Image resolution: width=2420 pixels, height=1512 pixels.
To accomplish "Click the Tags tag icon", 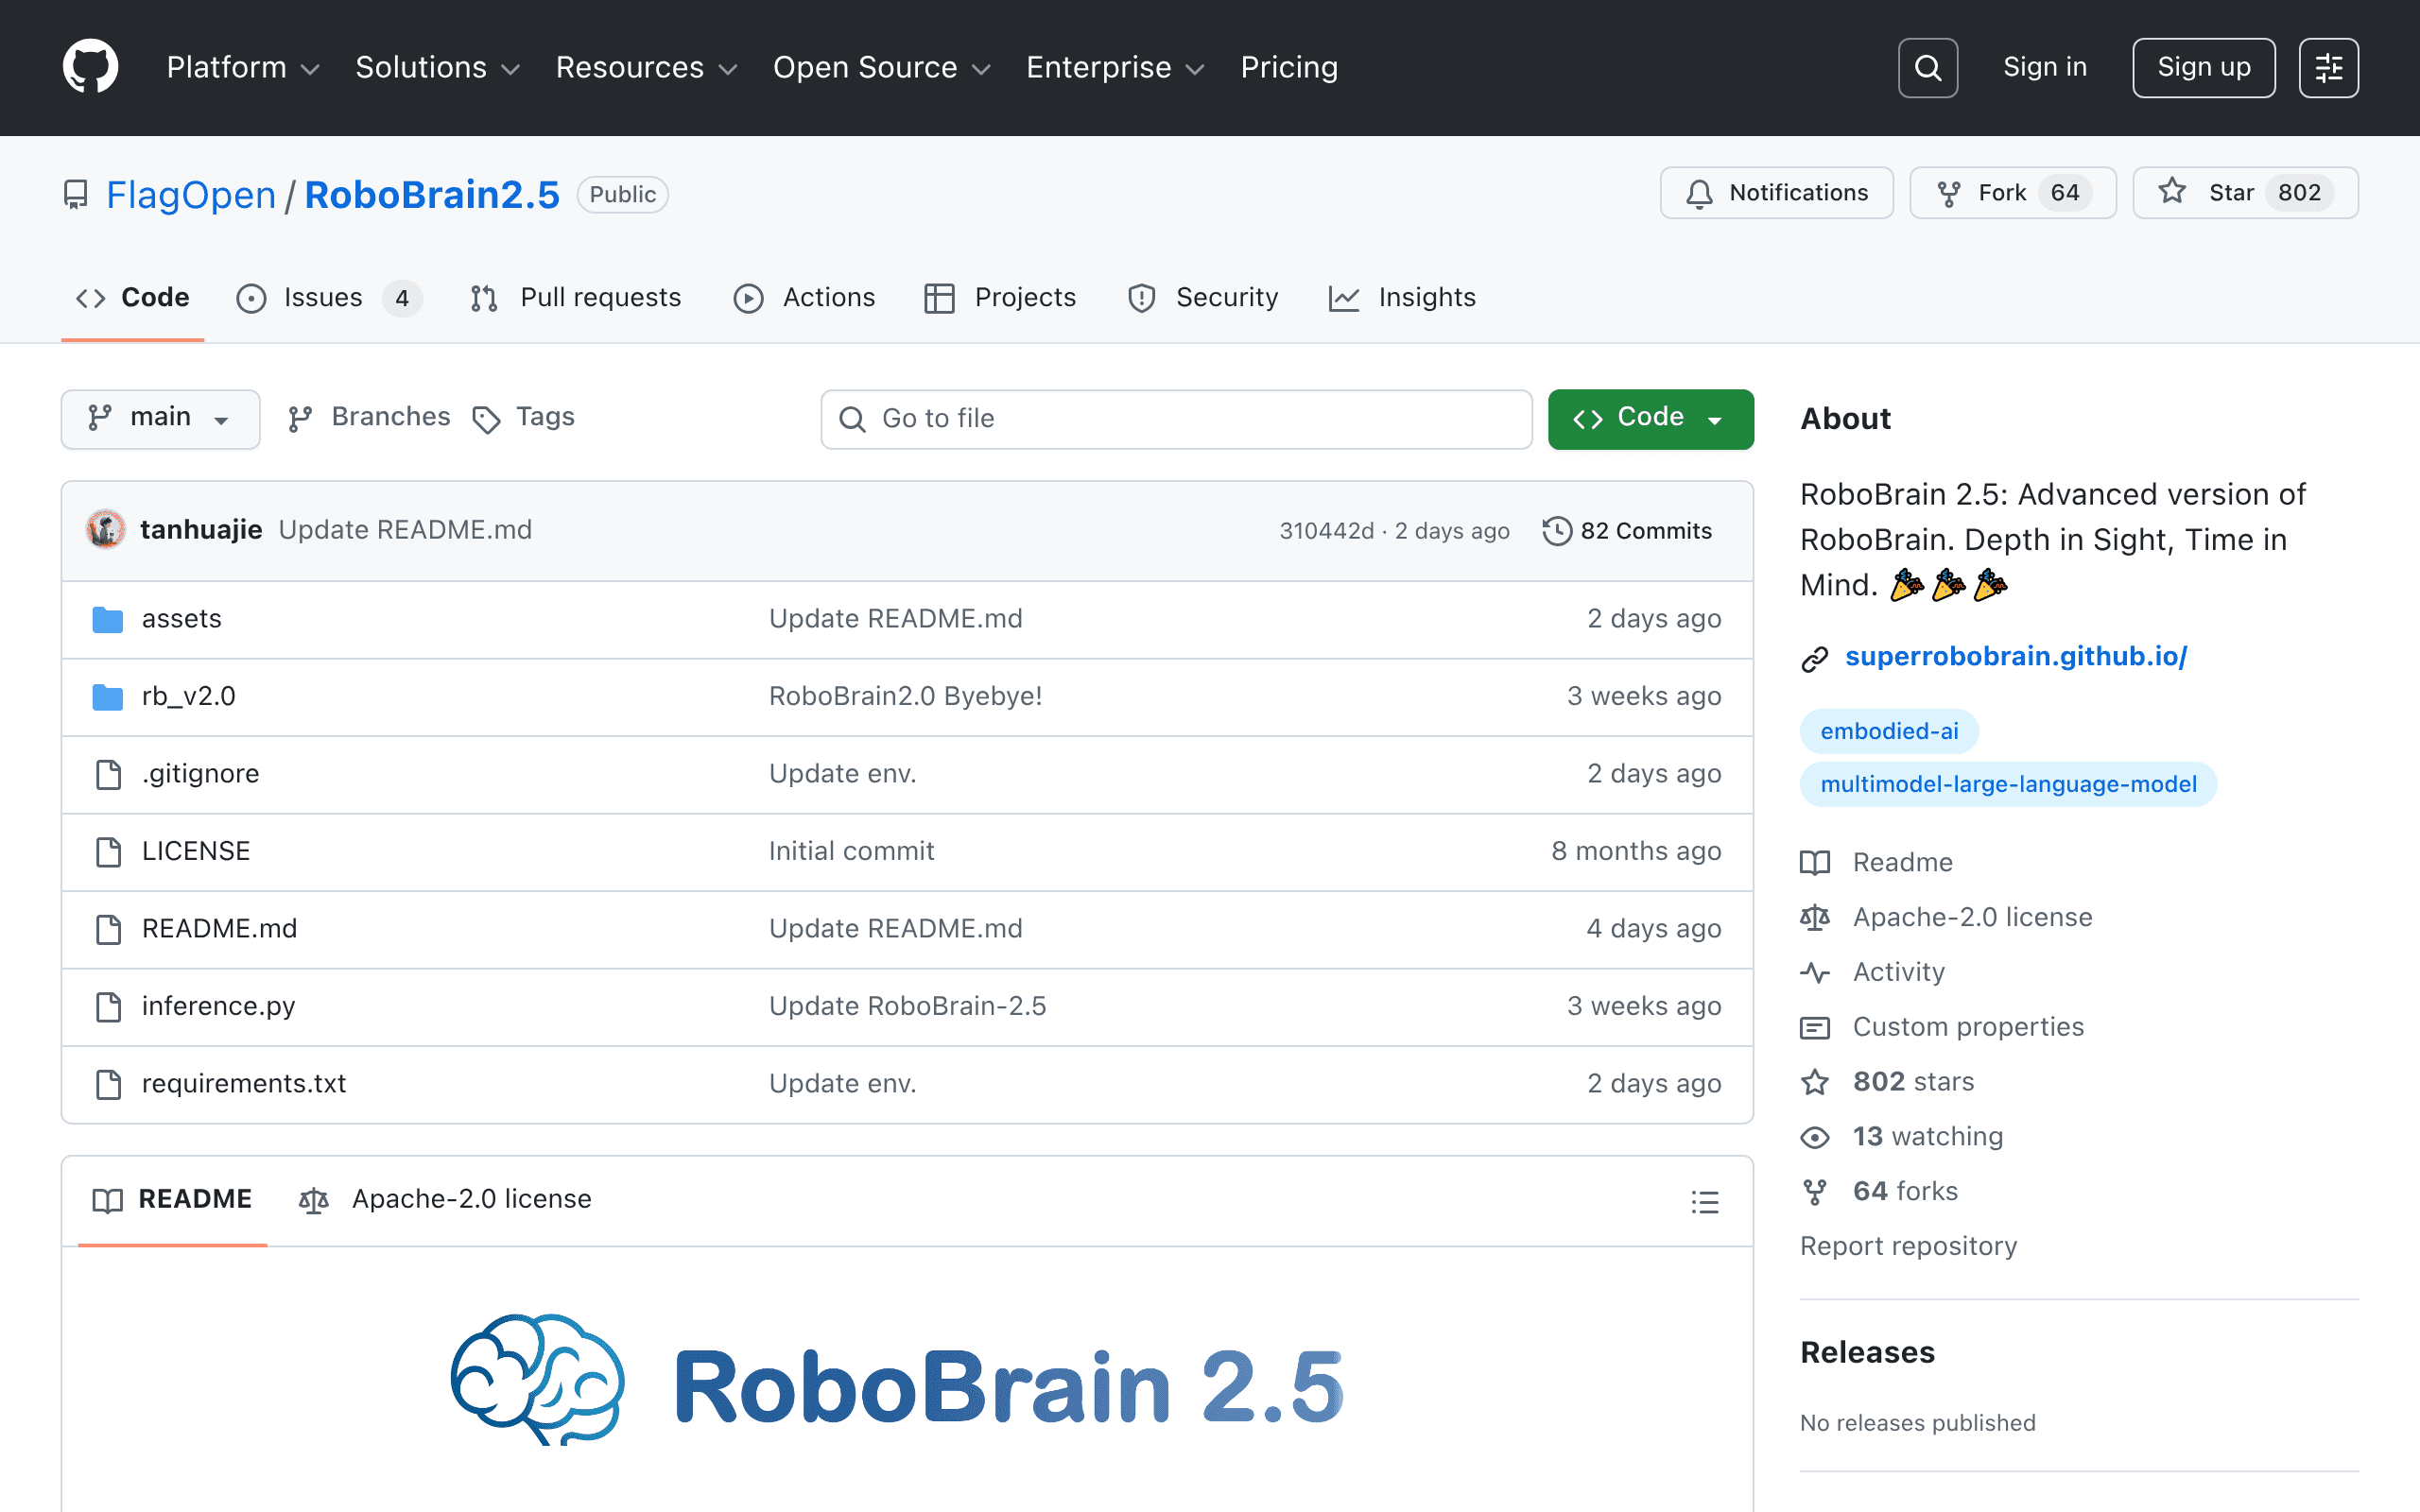I will pyautogui.click(x=486, y=419).
